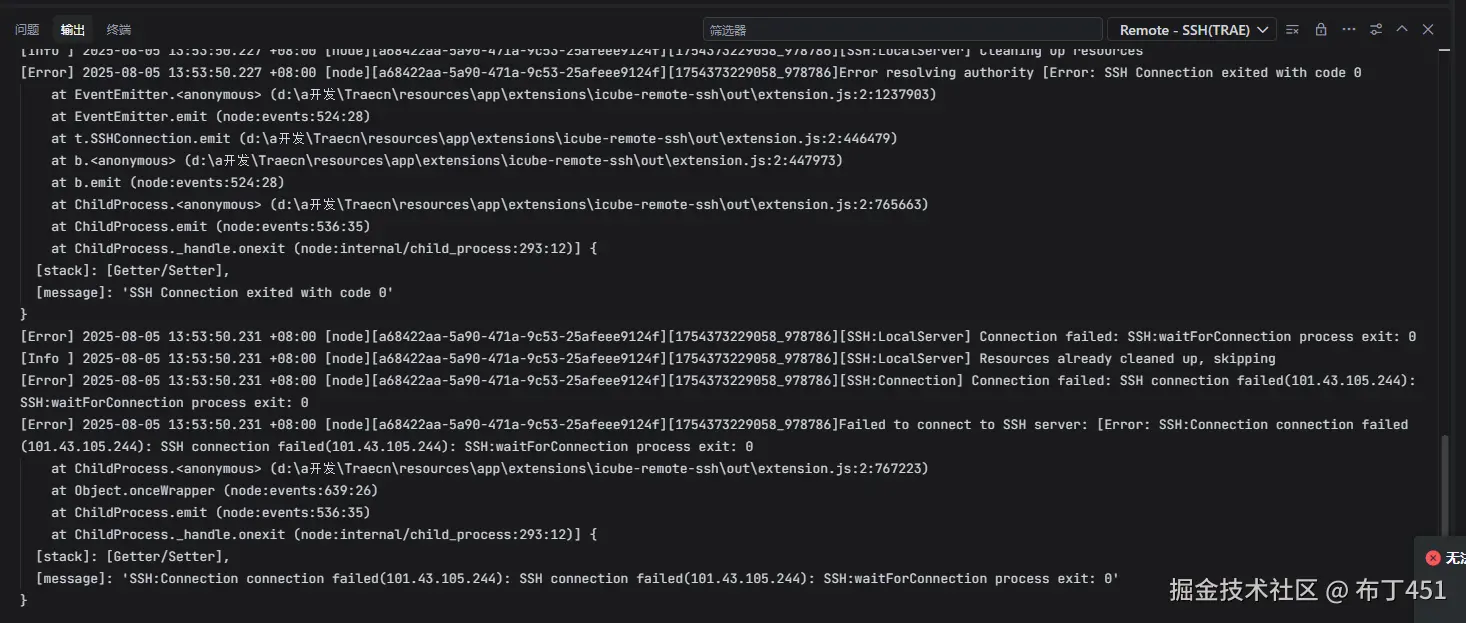Select the 输出 tab
The image size is (1466, 623).
(x=73, y=30)
